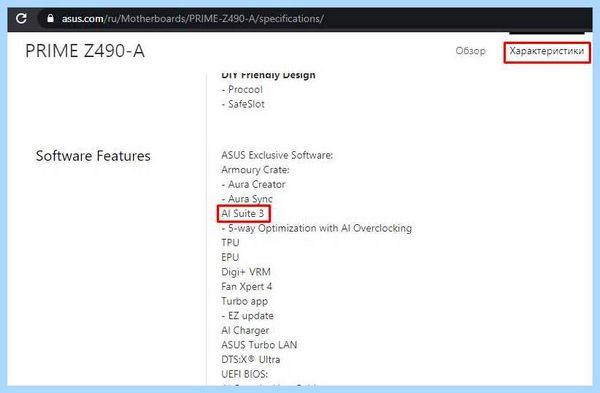This screenshot has height=393, width=600.
Task: Focus the asus.com address bar URL
Action: point(192,18)
